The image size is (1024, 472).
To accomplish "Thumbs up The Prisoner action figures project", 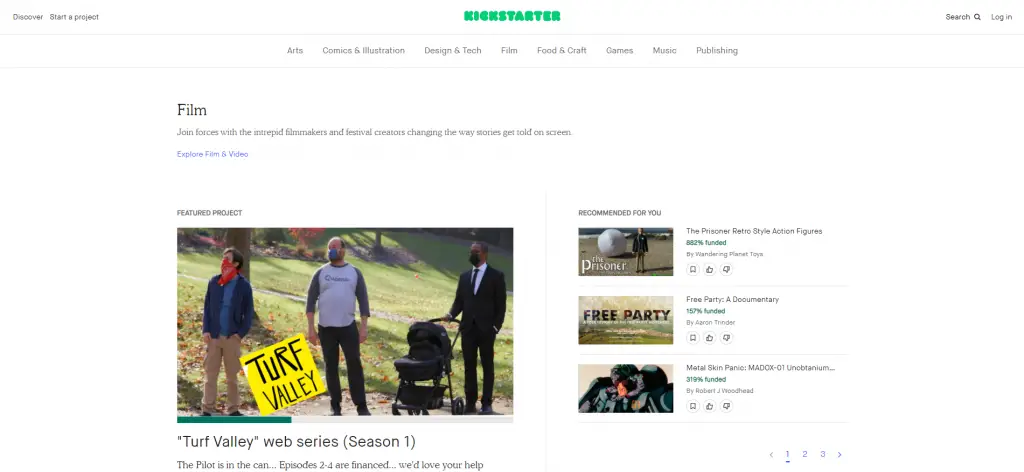I will coord(710,270).
